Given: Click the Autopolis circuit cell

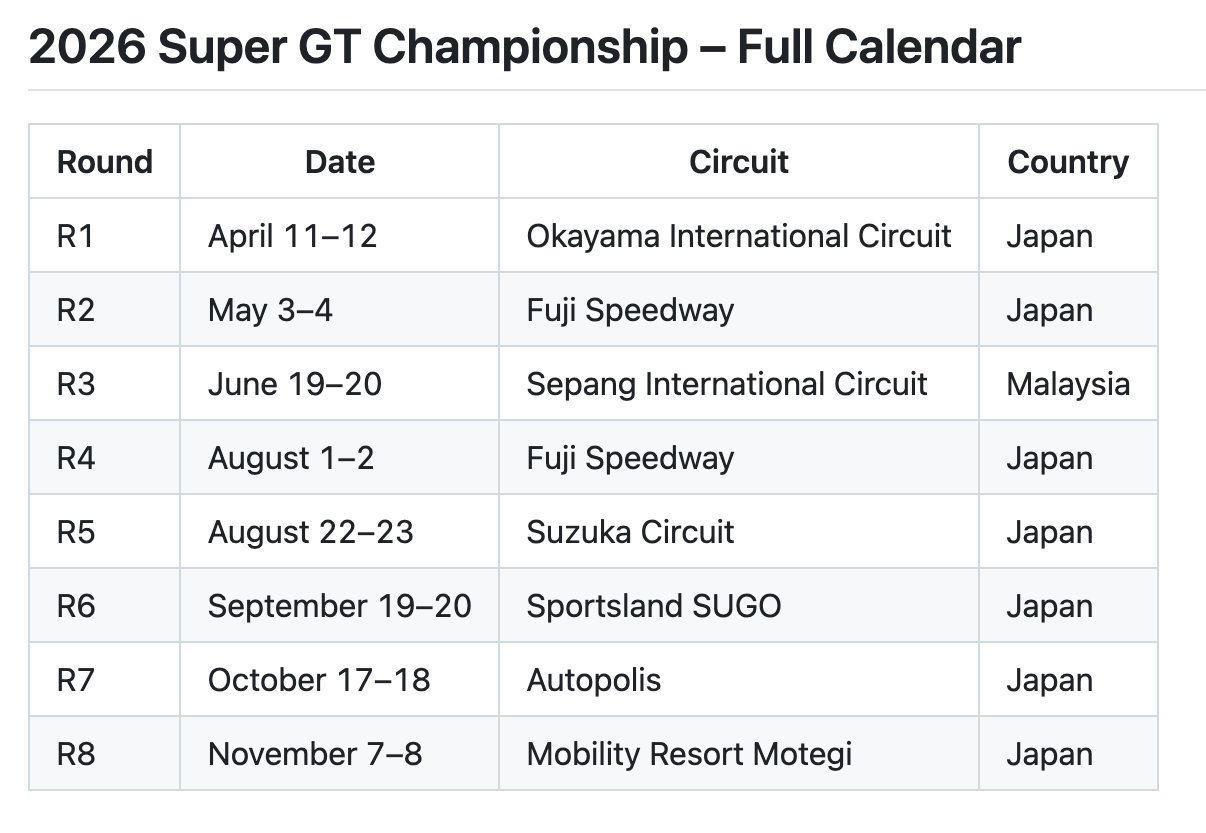Looking at the screenshot, I should click(x=594, y=680).
